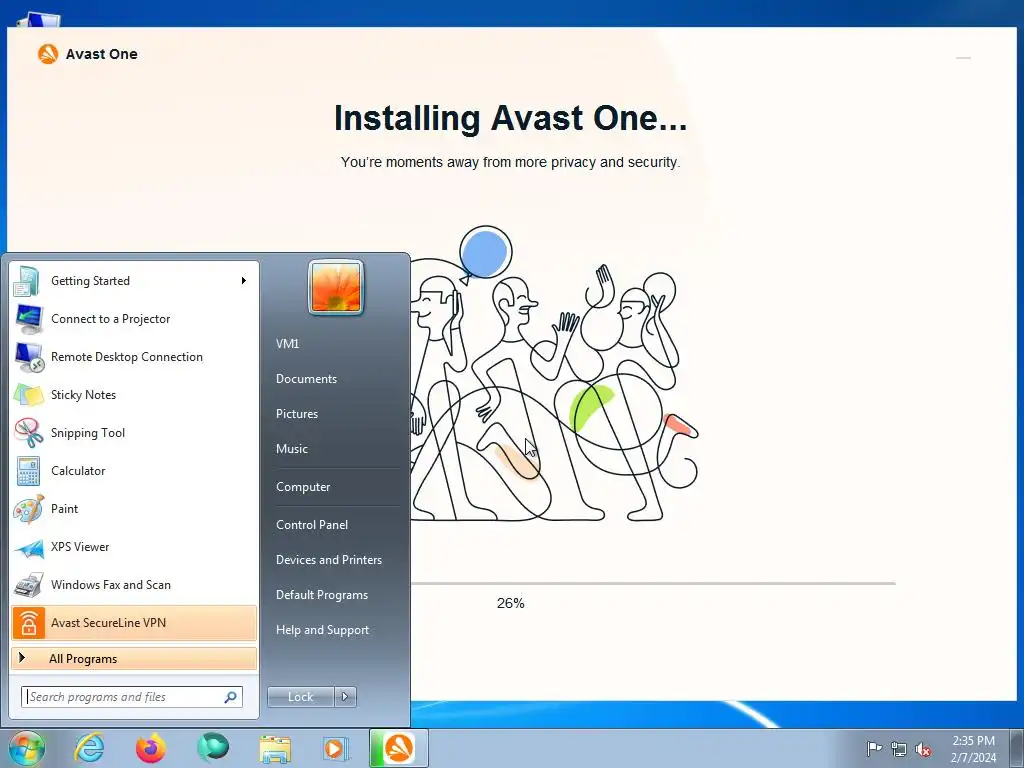Viewport: 1024px width, 768px height.
Task: Open Default Programs
Action: pos(321,595)
